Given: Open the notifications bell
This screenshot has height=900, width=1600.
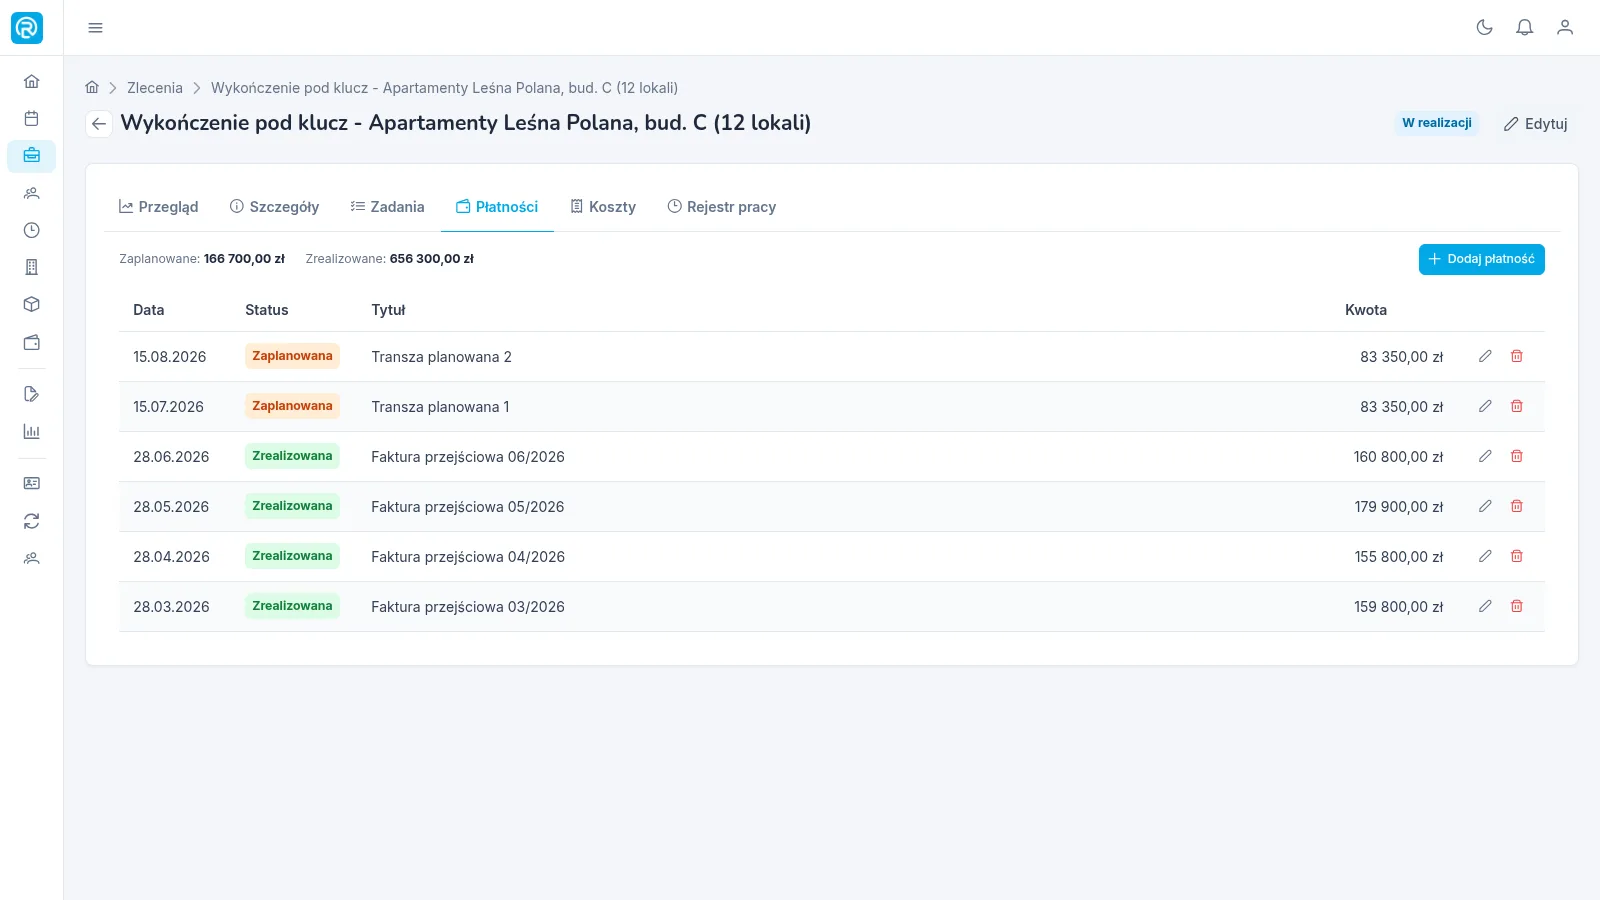Looking at the screenshot, I should pos(1524,28).
